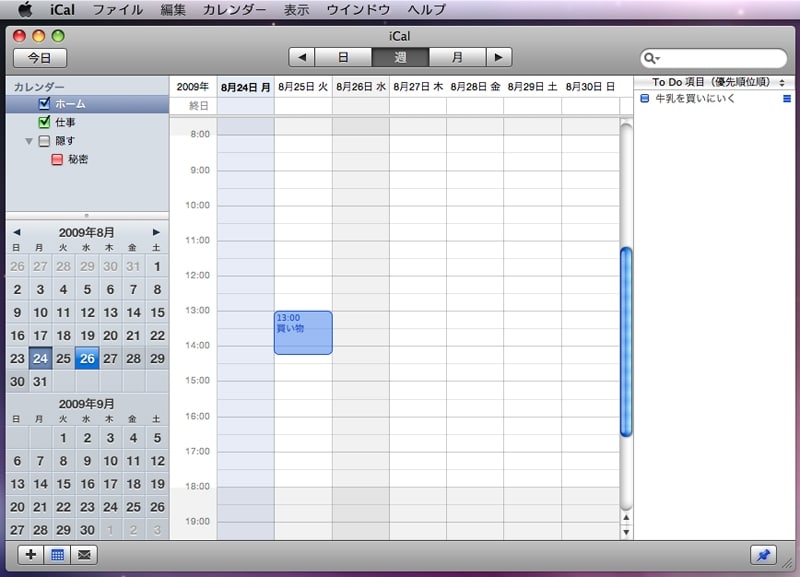
Task: Open To Do 項目 sort order dropdown
Action: pyautogui.click(x=782, y=82)
